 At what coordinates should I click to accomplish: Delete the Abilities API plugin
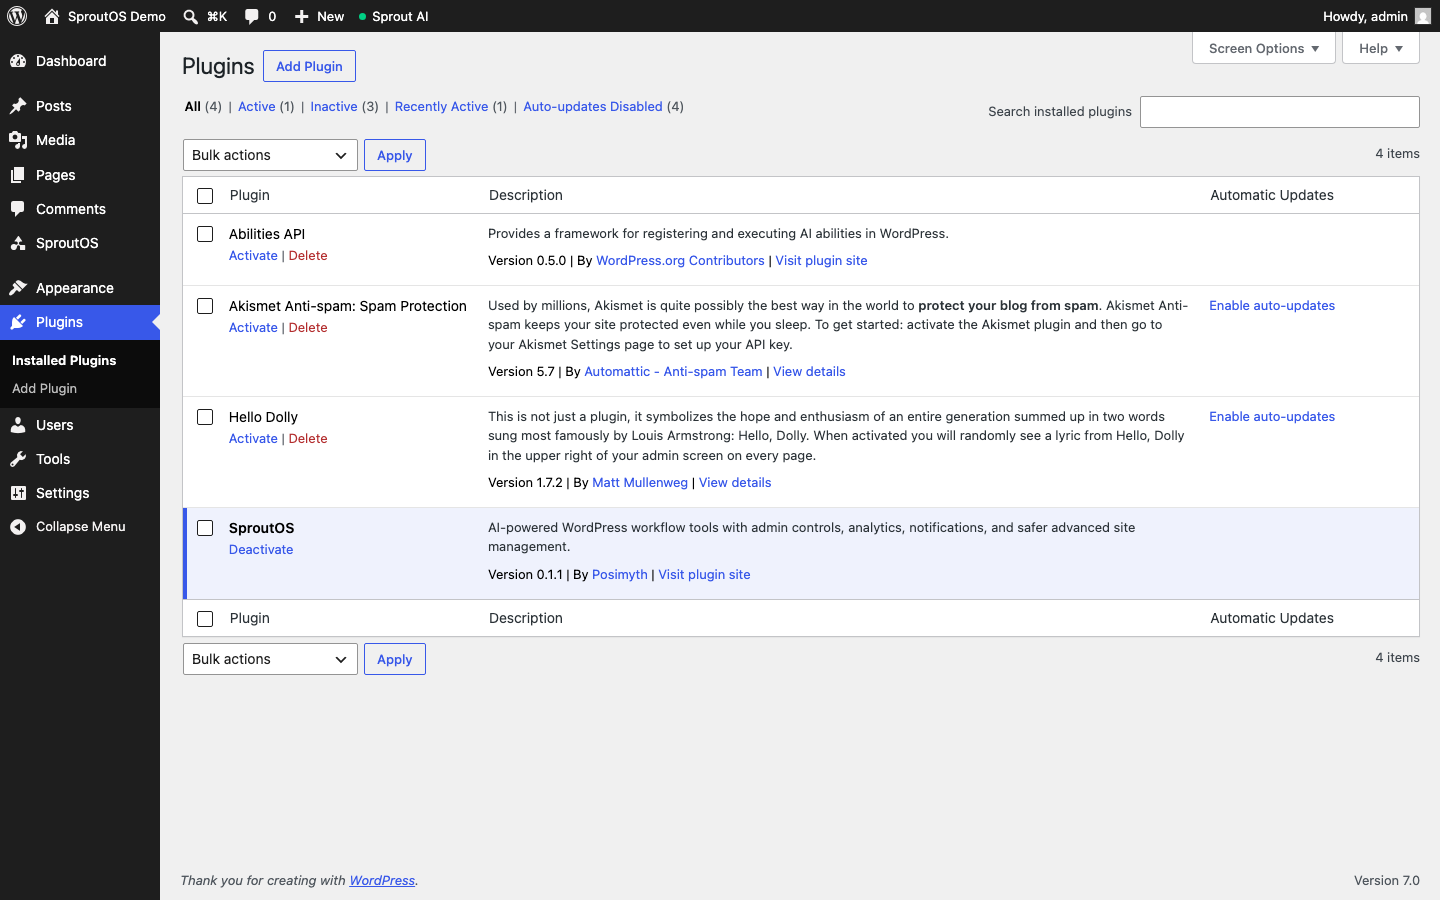[308, 256]
